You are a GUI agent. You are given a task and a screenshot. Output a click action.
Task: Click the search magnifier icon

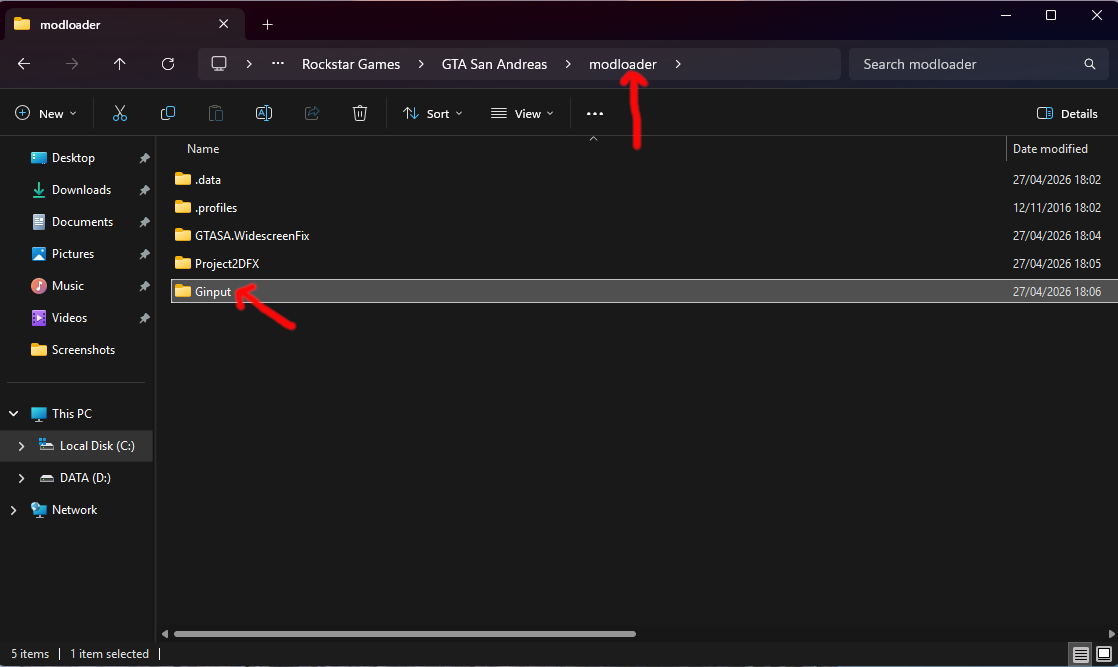tap(1089, 64)
